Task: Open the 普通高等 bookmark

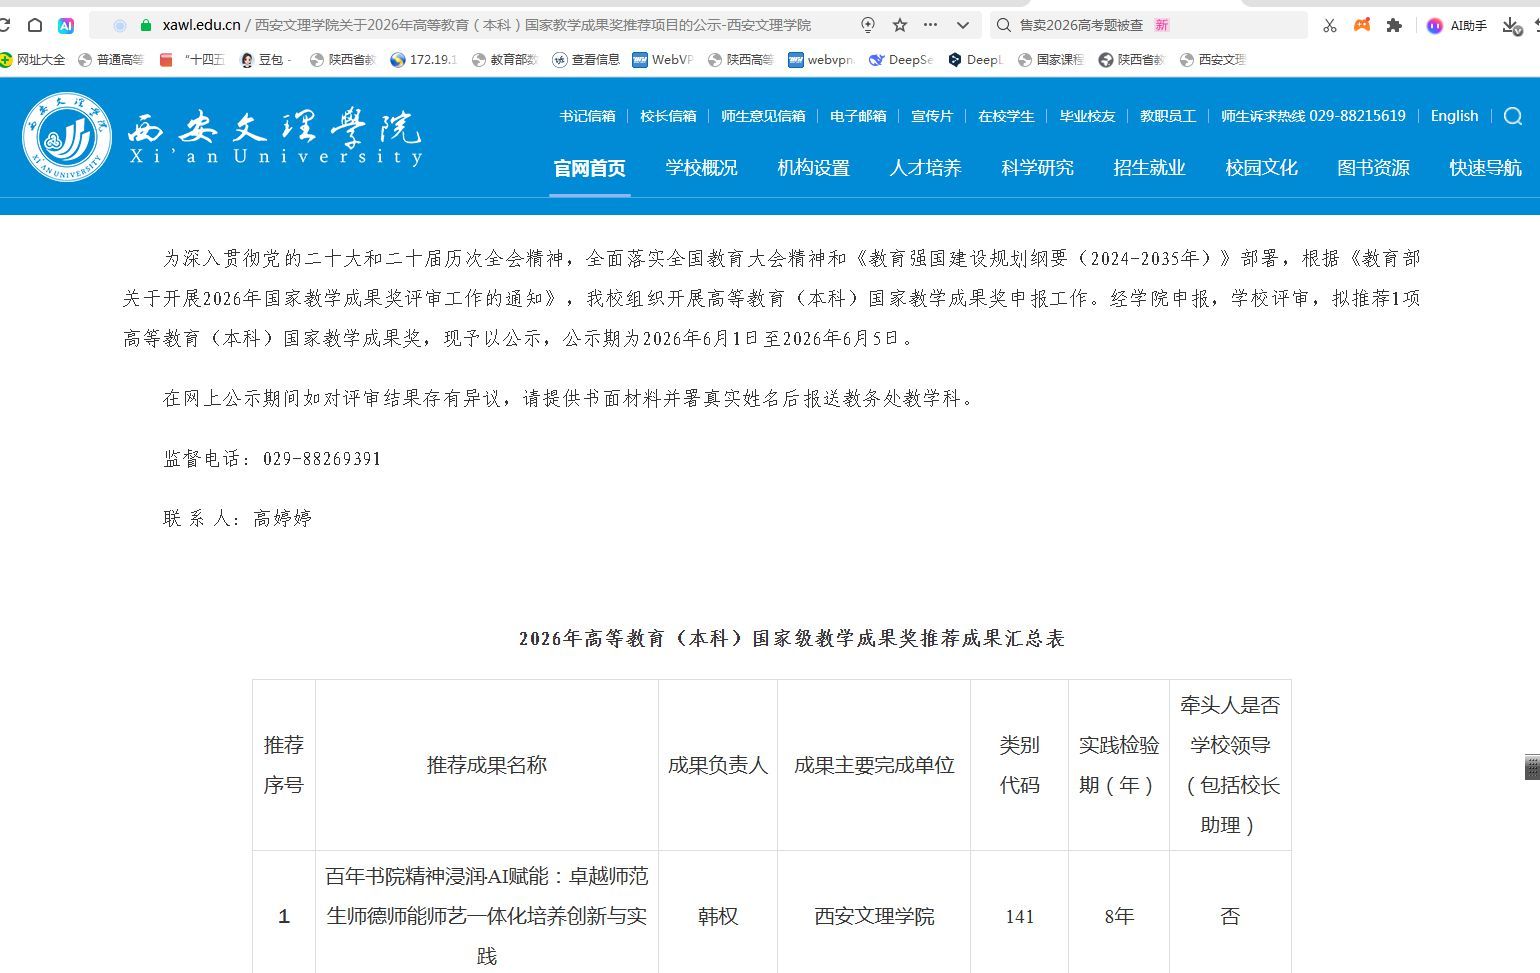Action: click(x=111, y=60)
